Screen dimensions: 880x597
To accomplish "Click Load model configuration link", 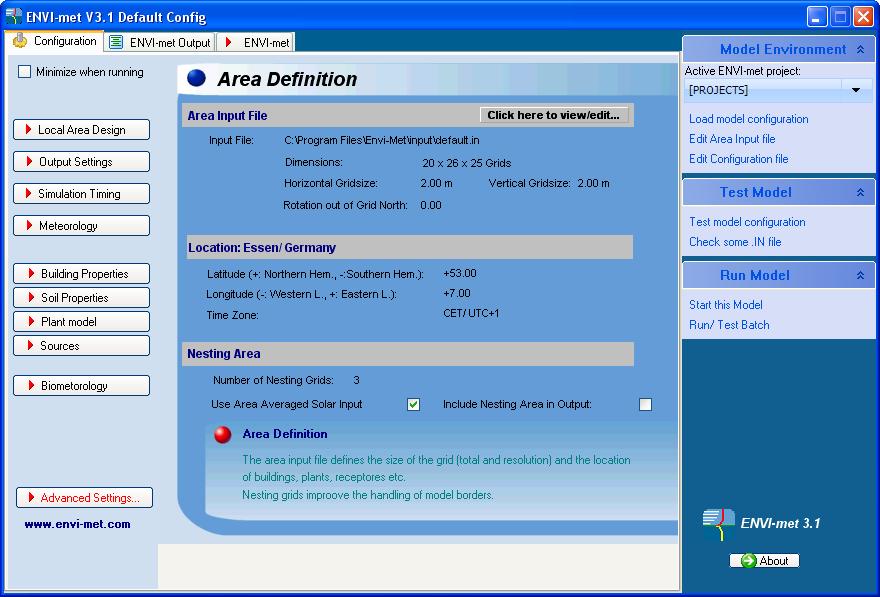I will [749, 119].
